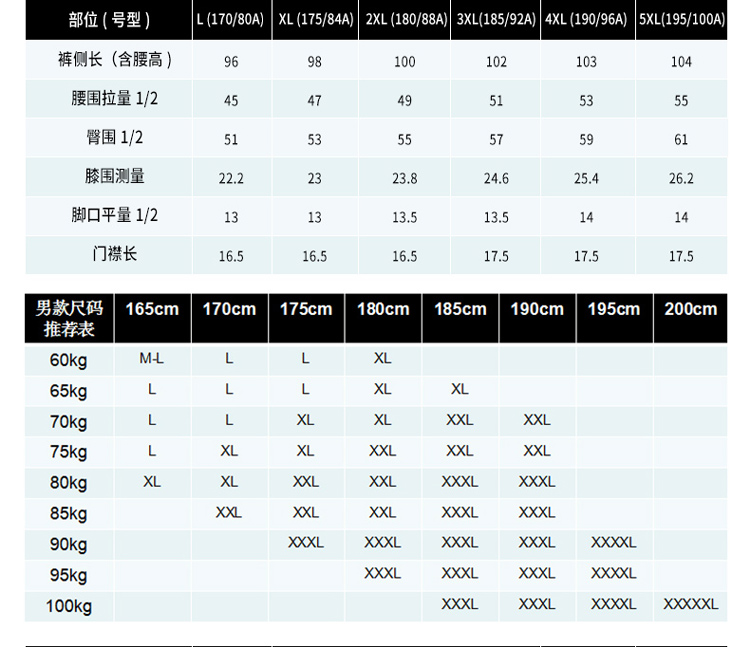Select the XXXXL cell in the 90kg row

point(613,542)
